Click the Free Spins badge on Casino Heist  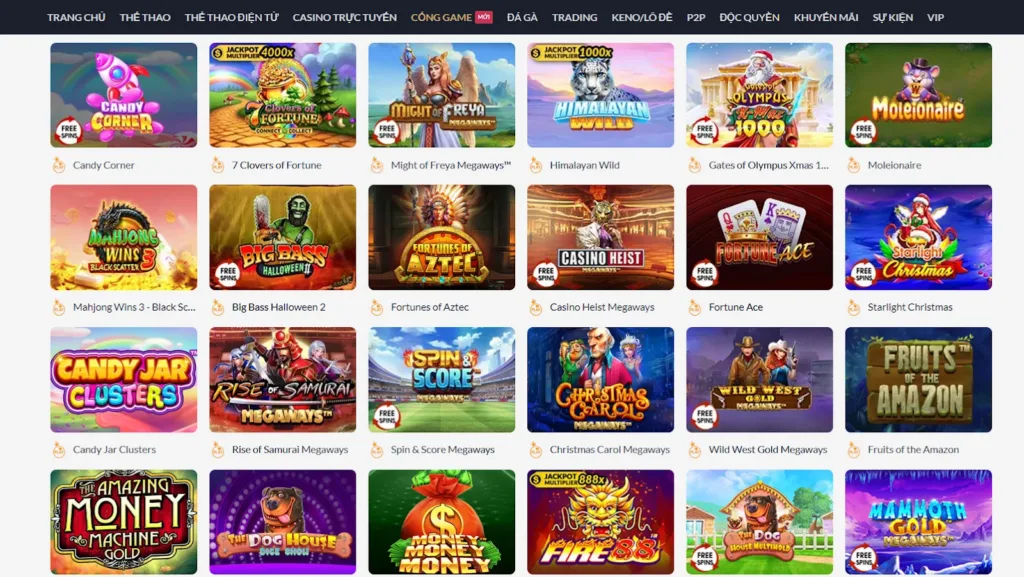point(546,273)
